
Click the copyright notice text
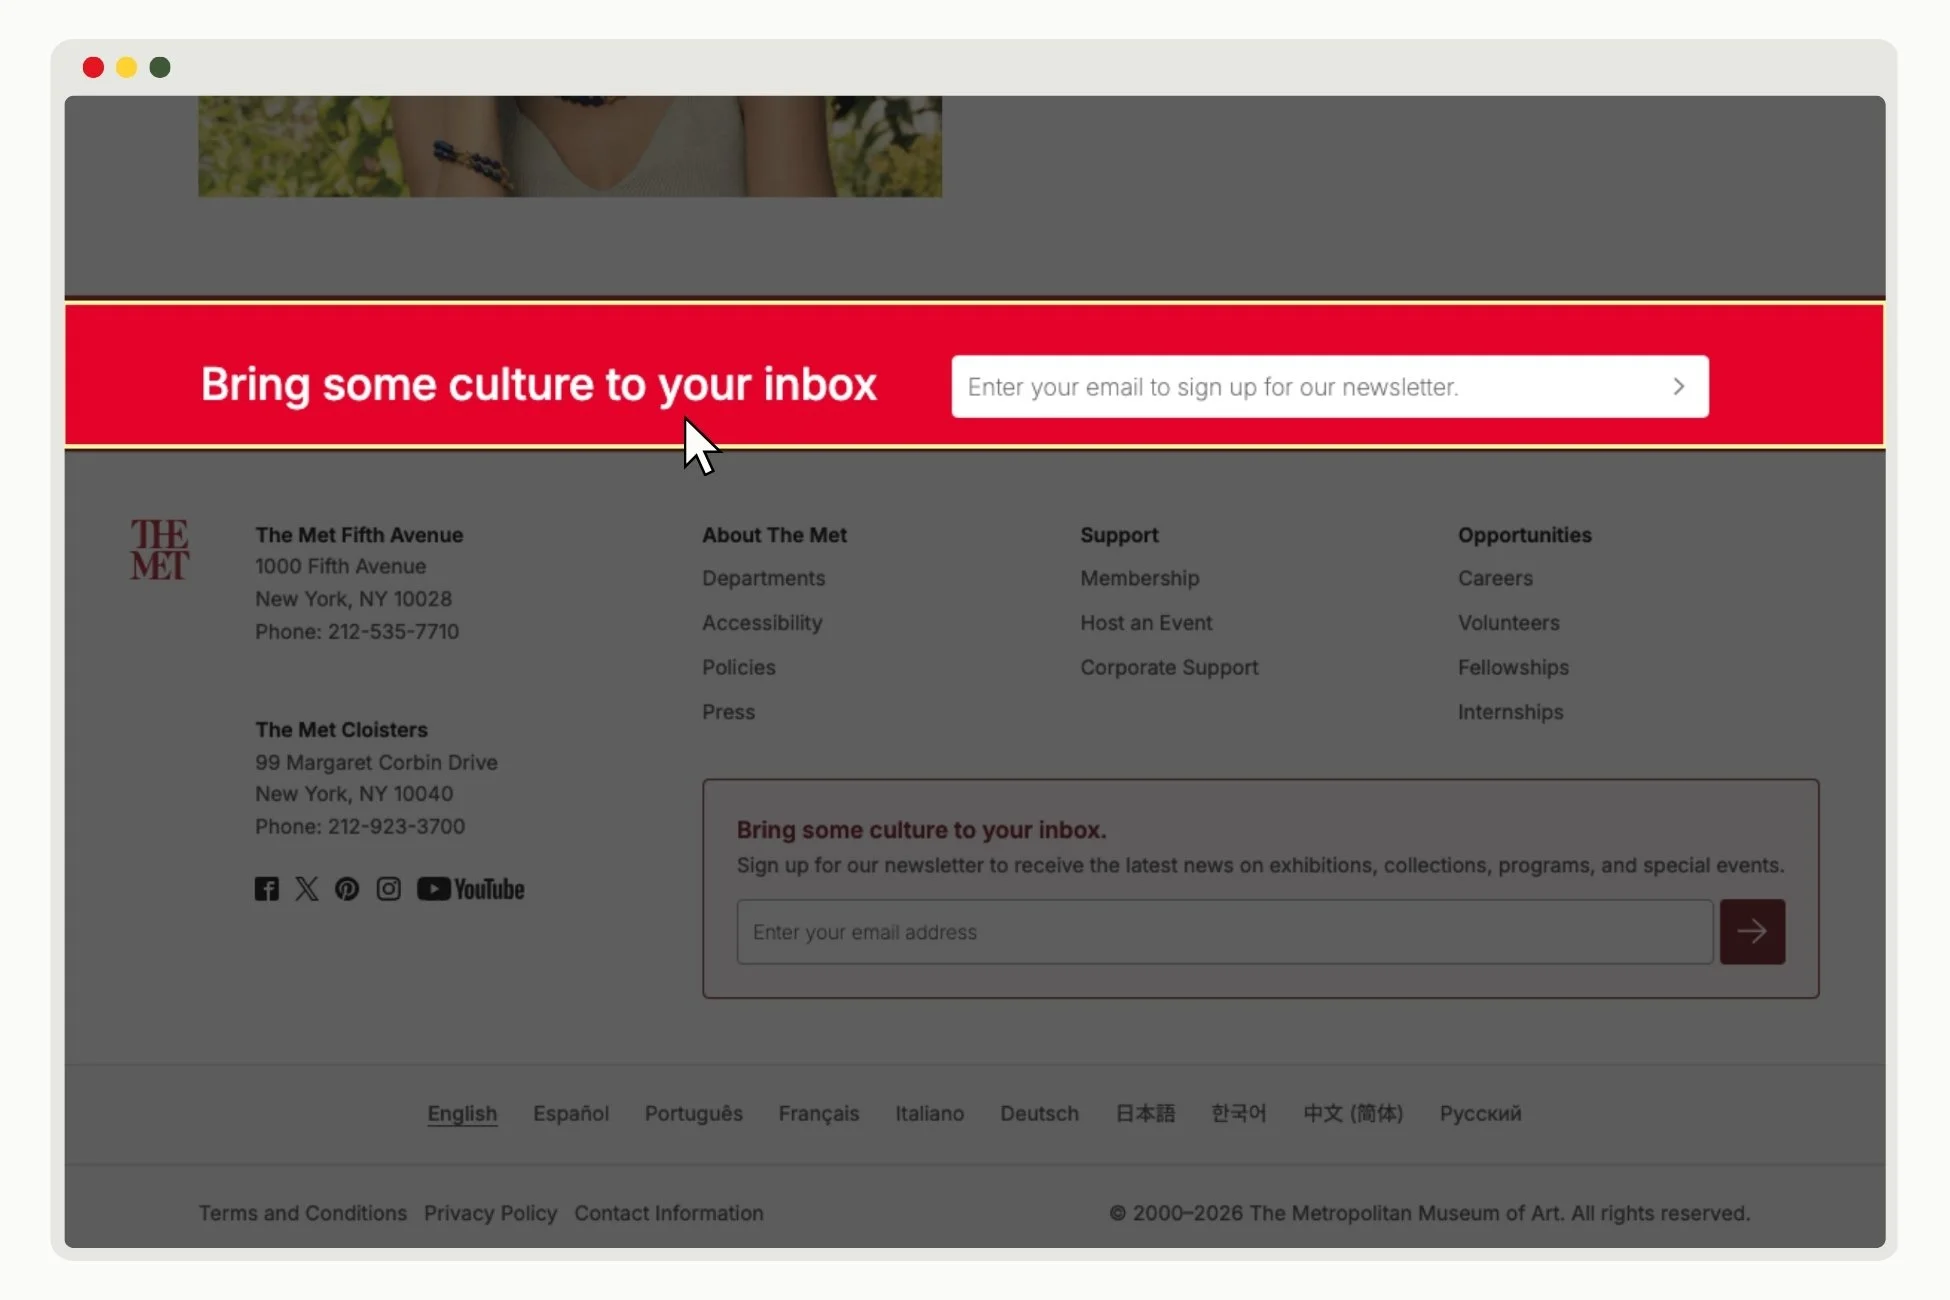click(x=1429, y=1213)
